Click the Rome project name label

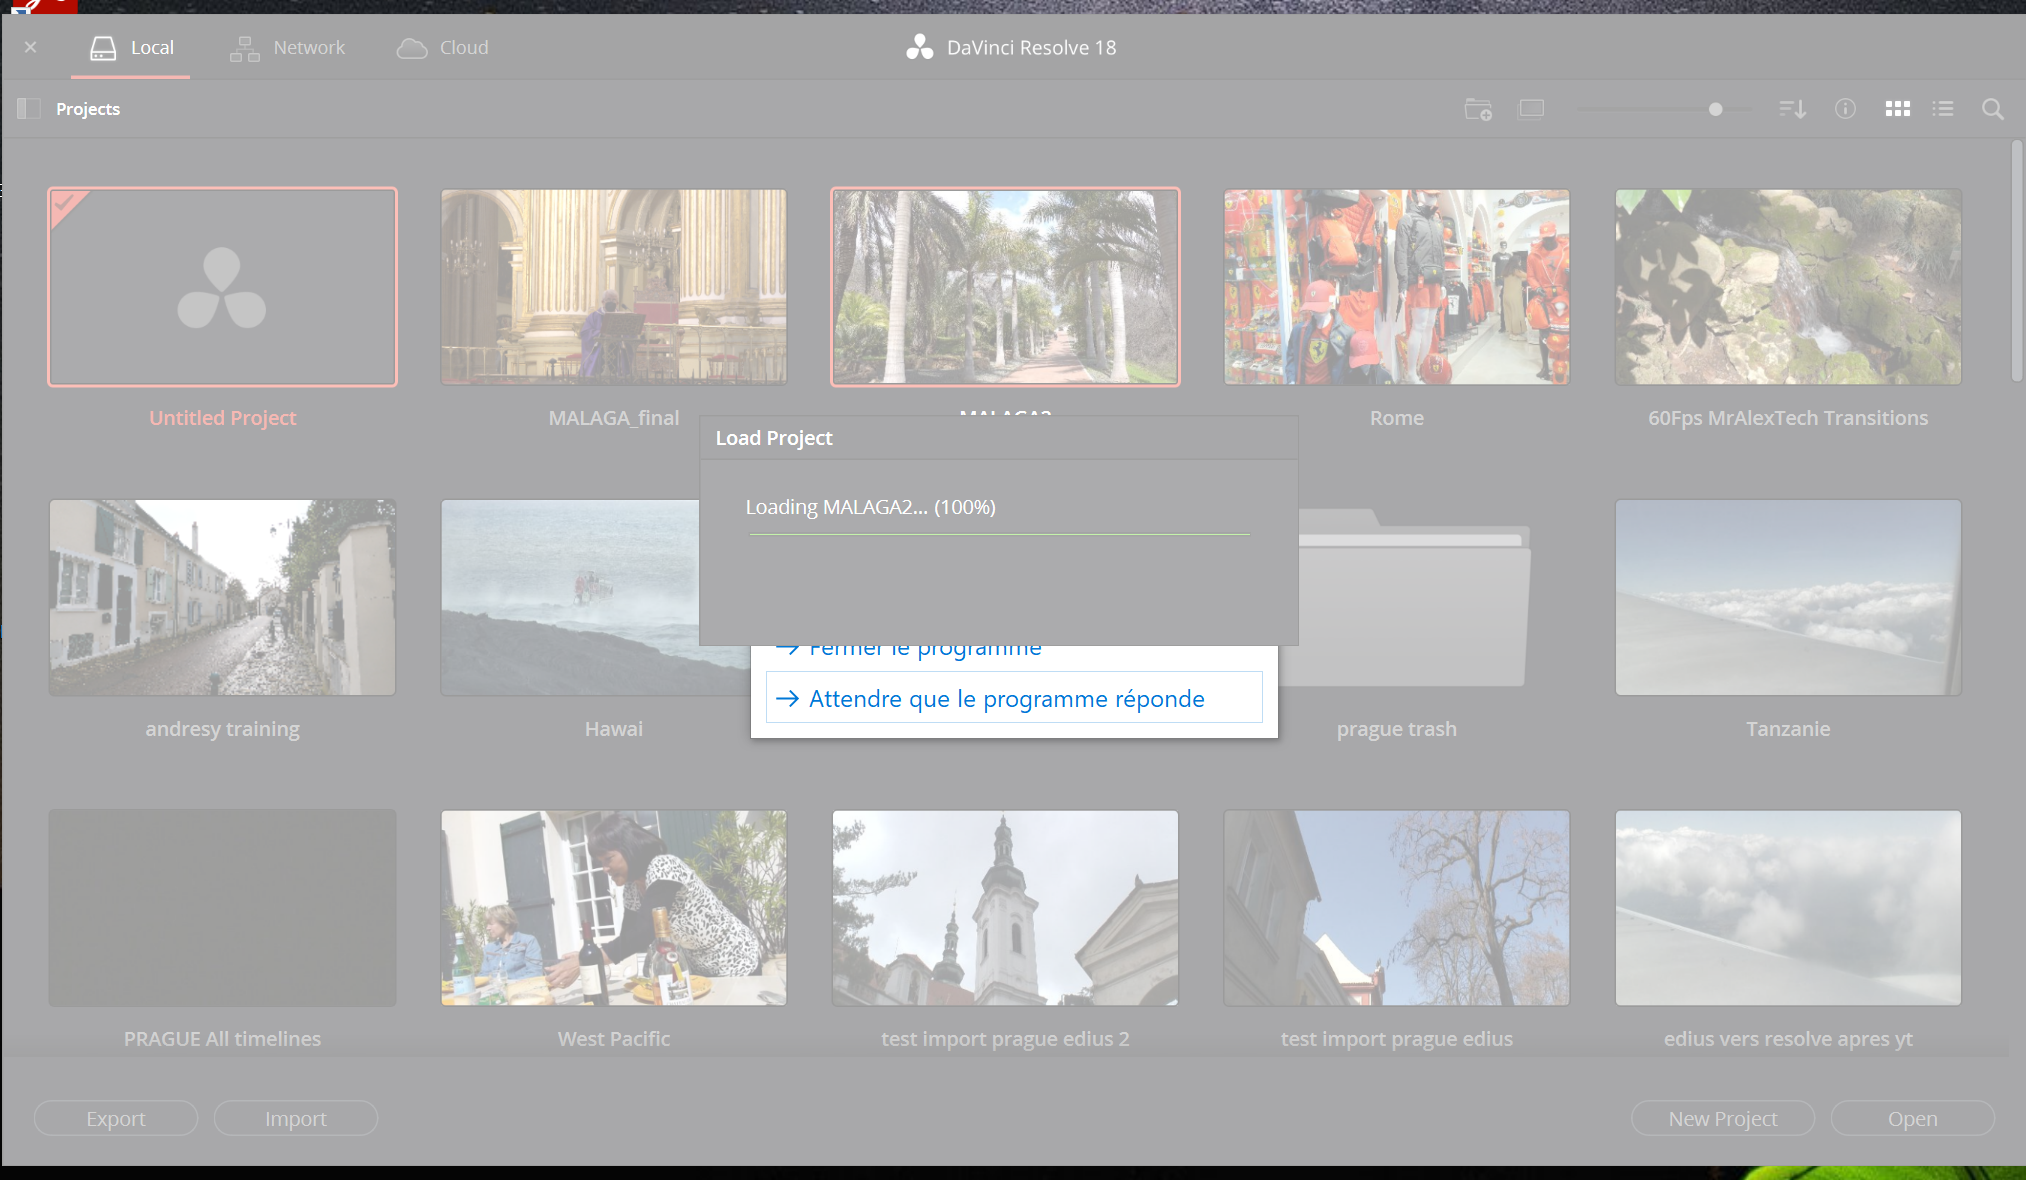(1396, 418)
